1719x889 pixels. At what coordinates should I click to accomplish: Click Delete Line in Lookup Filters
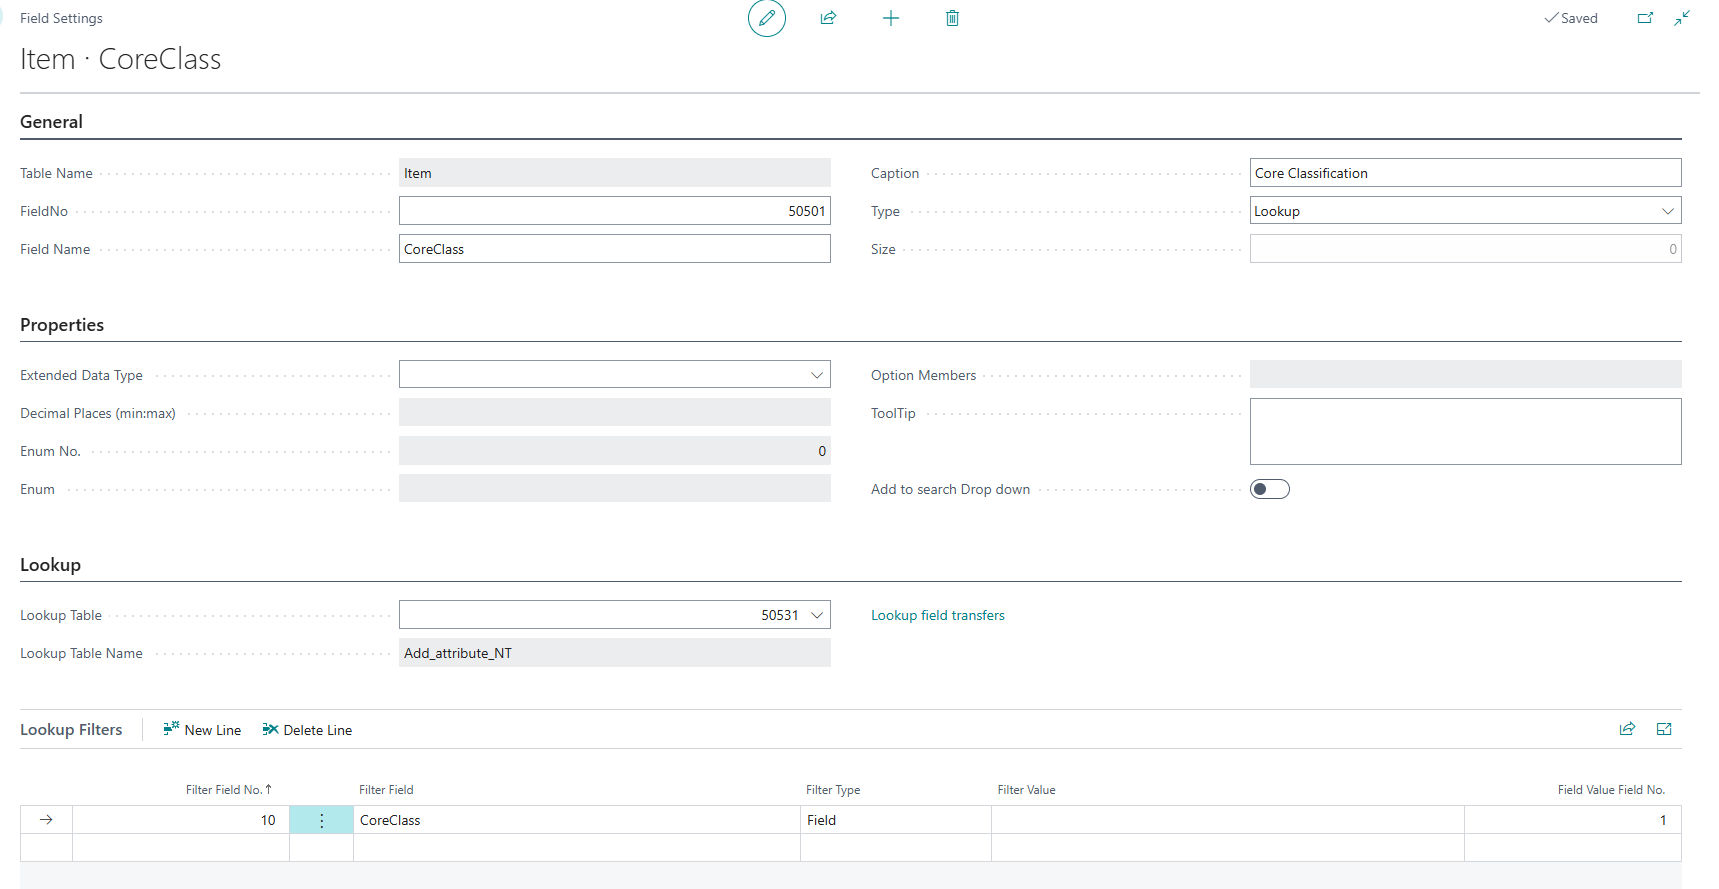tap(307, 730)
